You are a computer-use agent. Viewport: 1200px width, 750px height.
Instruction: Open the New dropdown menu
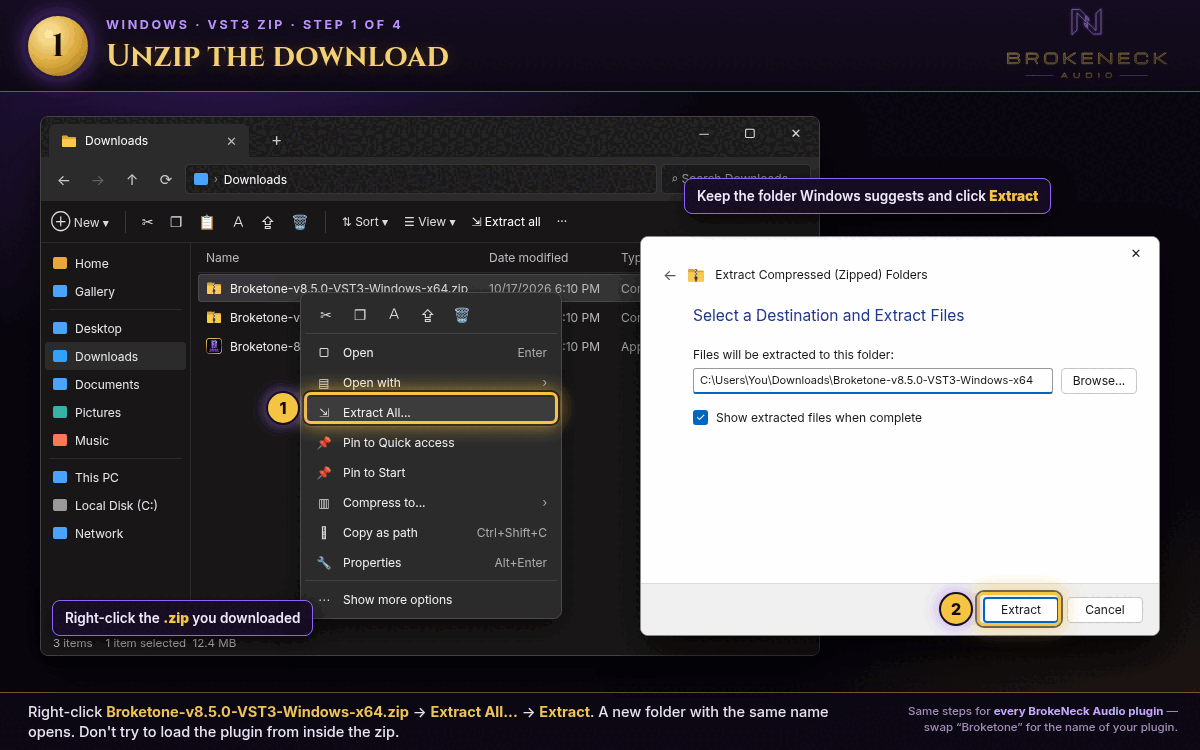pyautogui.click(x=80, y=222)
